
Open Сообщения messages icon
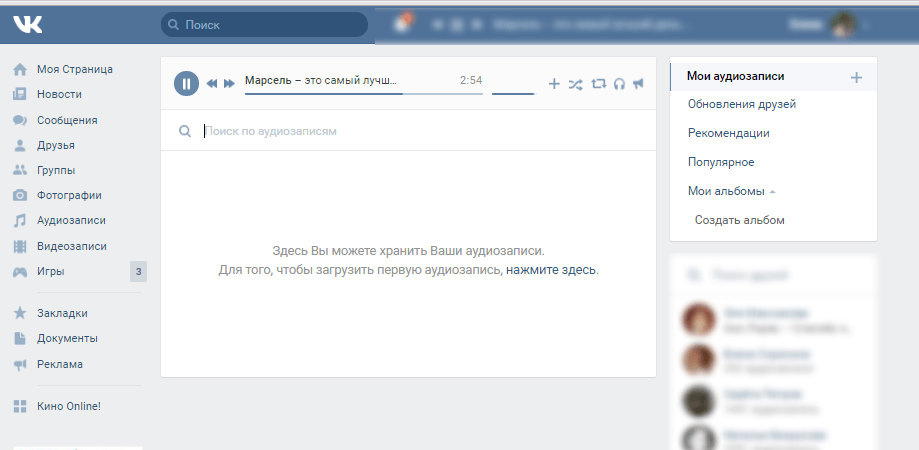(x=20, y=120)
